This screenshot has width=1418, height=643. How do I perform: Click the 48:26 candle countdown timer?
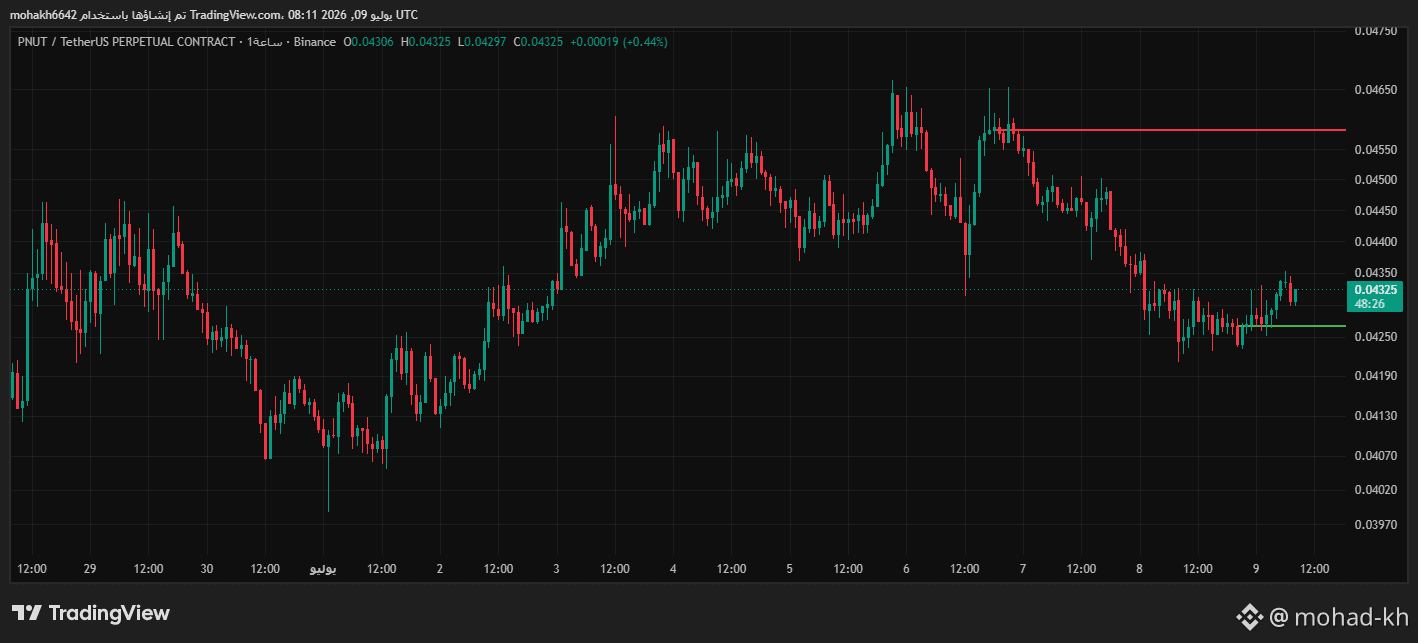pyautogui.click(x=1370, y=303)
